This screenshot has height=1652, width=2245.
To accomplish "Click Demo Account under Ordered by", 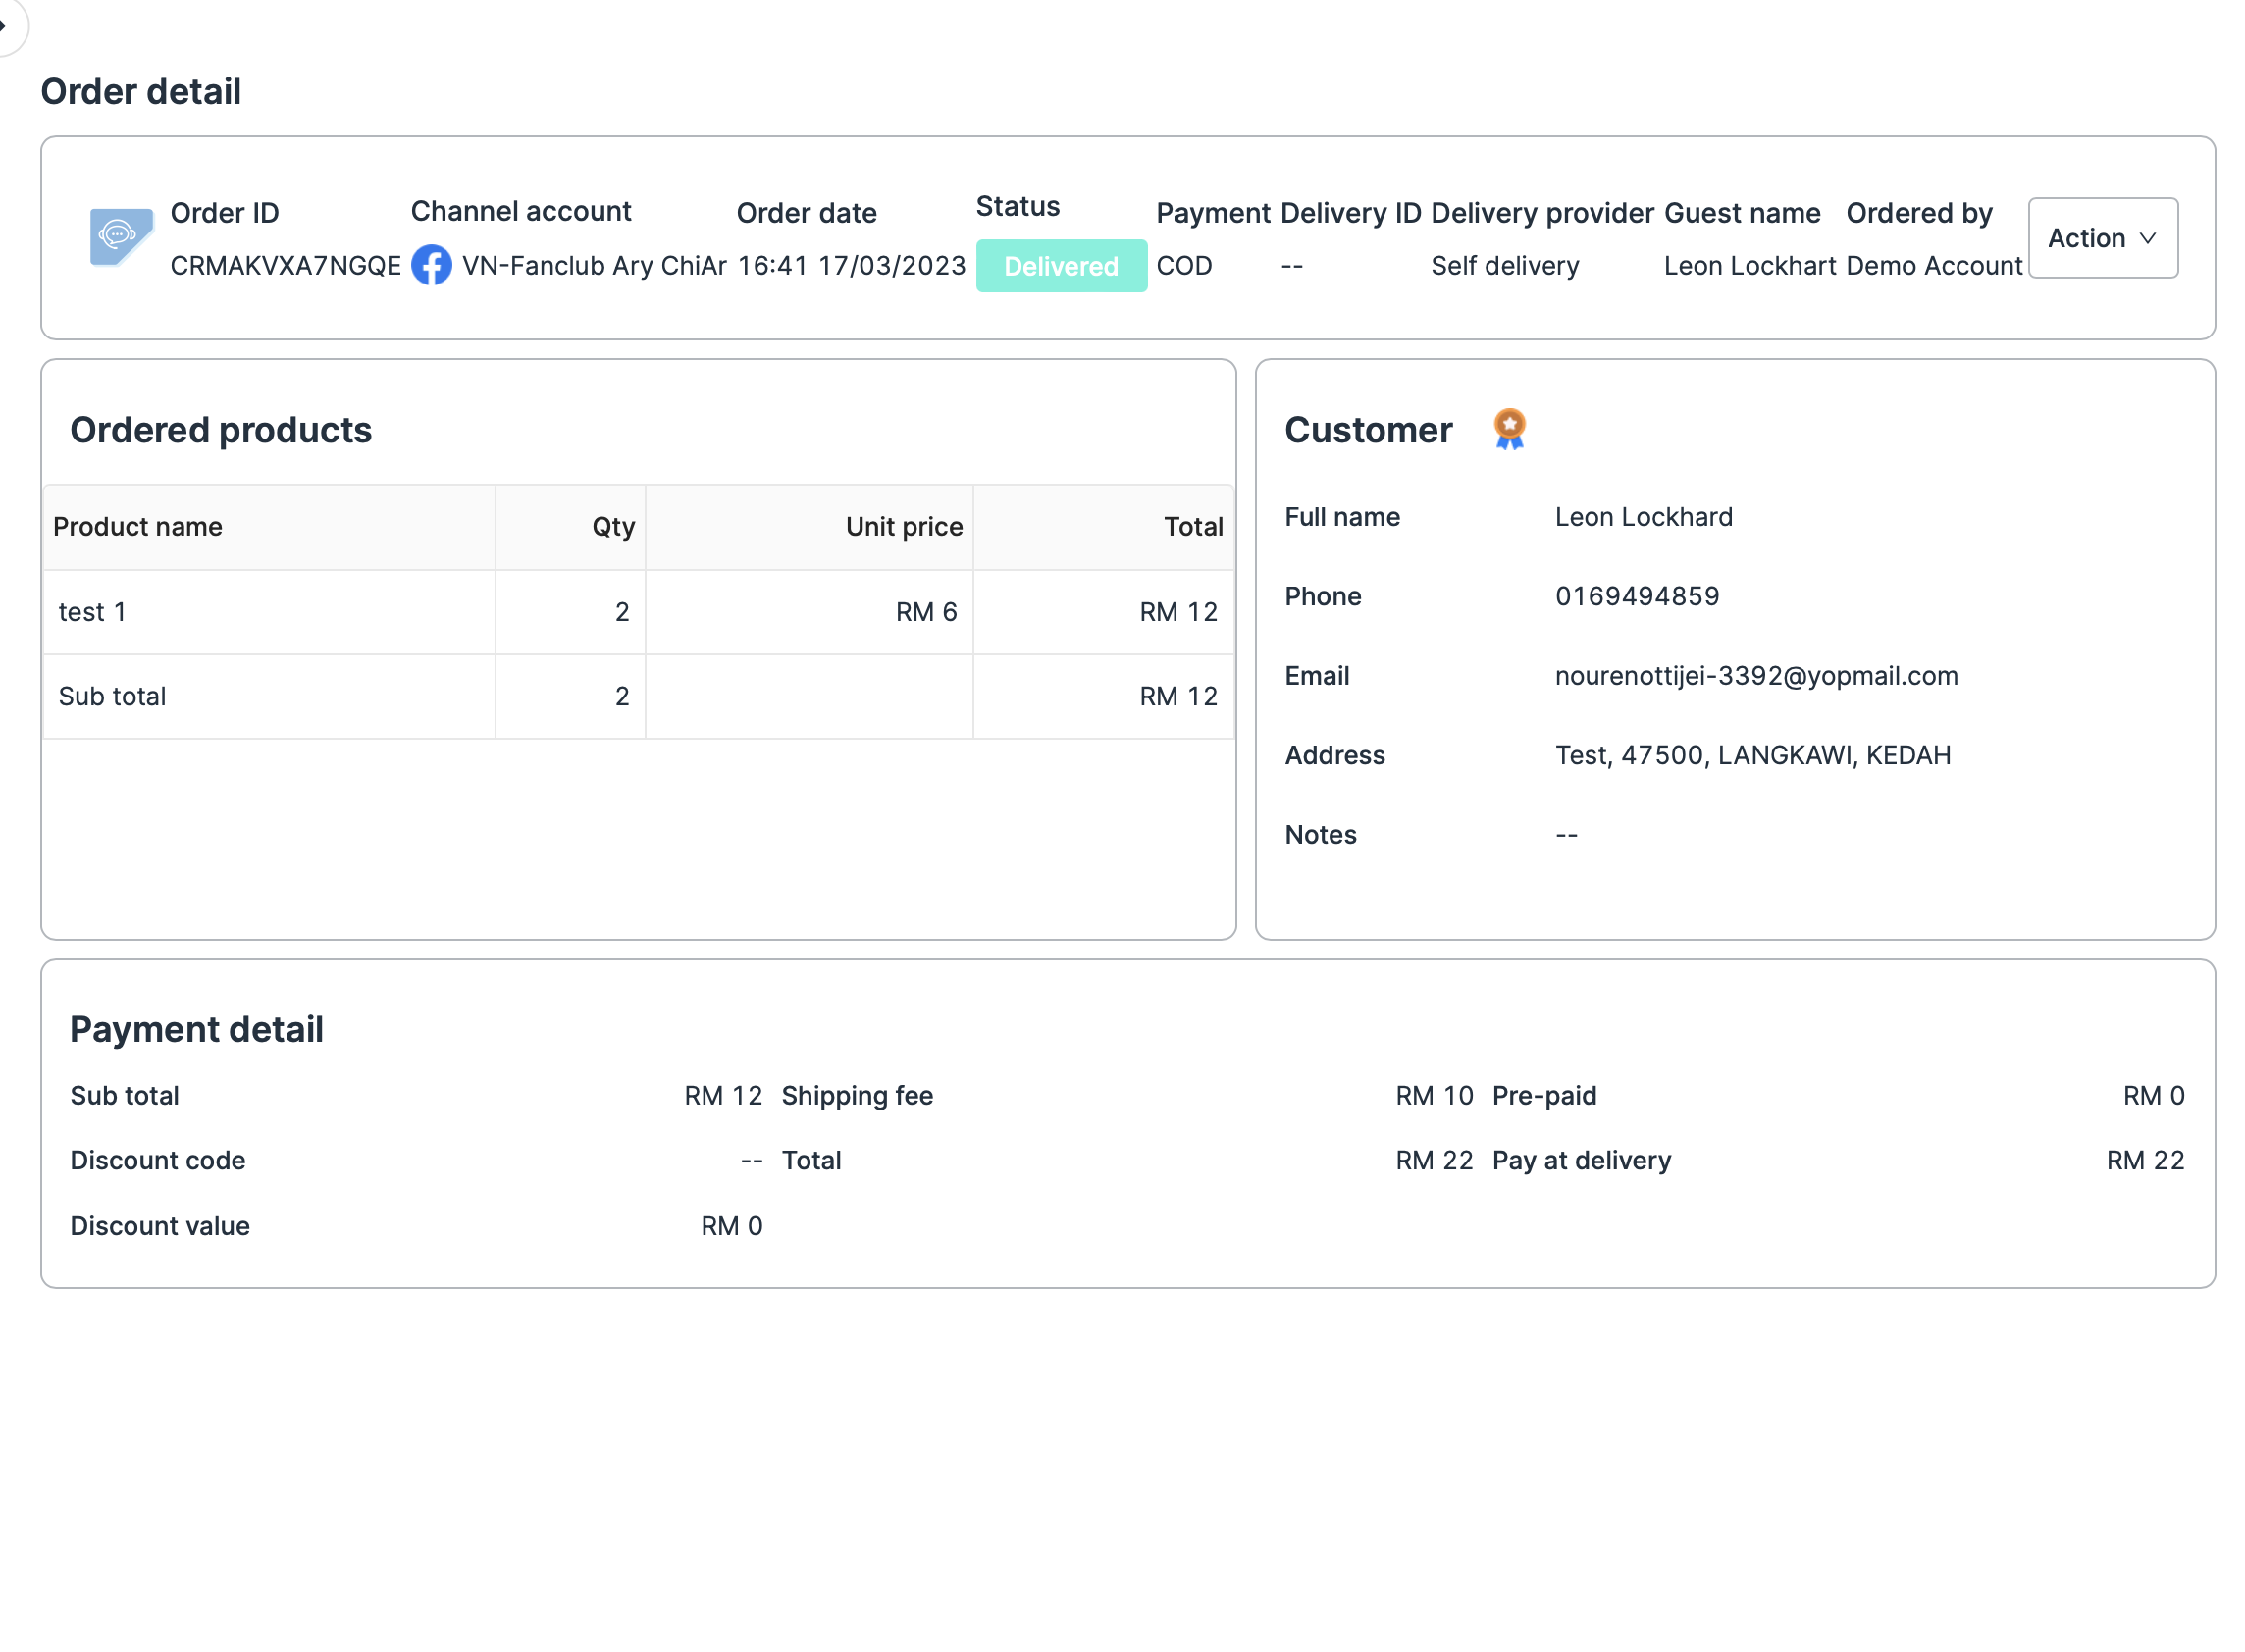I will point(1933,266).
